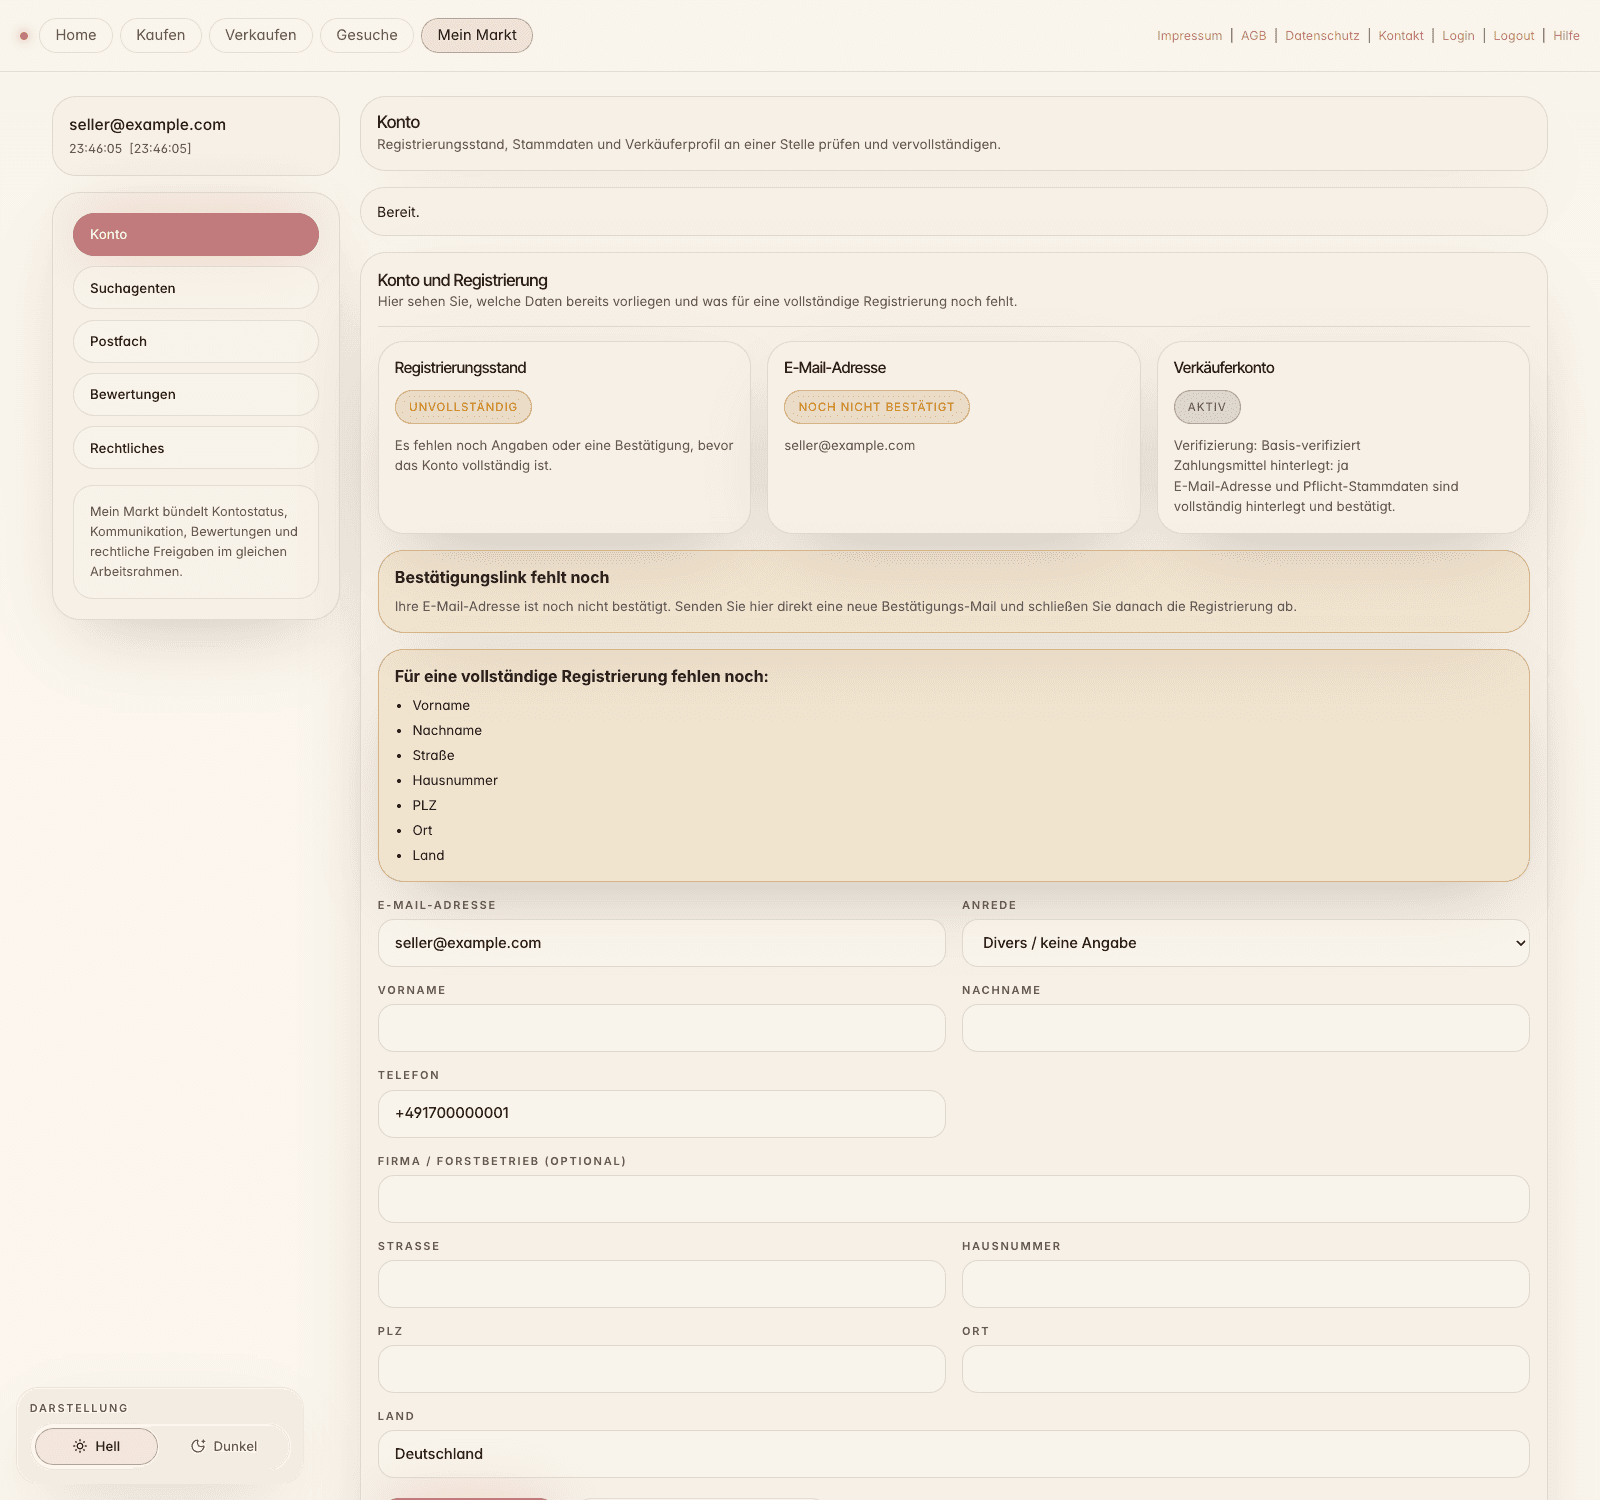Click seller@example.com in the sidebar card
The image size is (1600, 1500).
click(147, 125)
